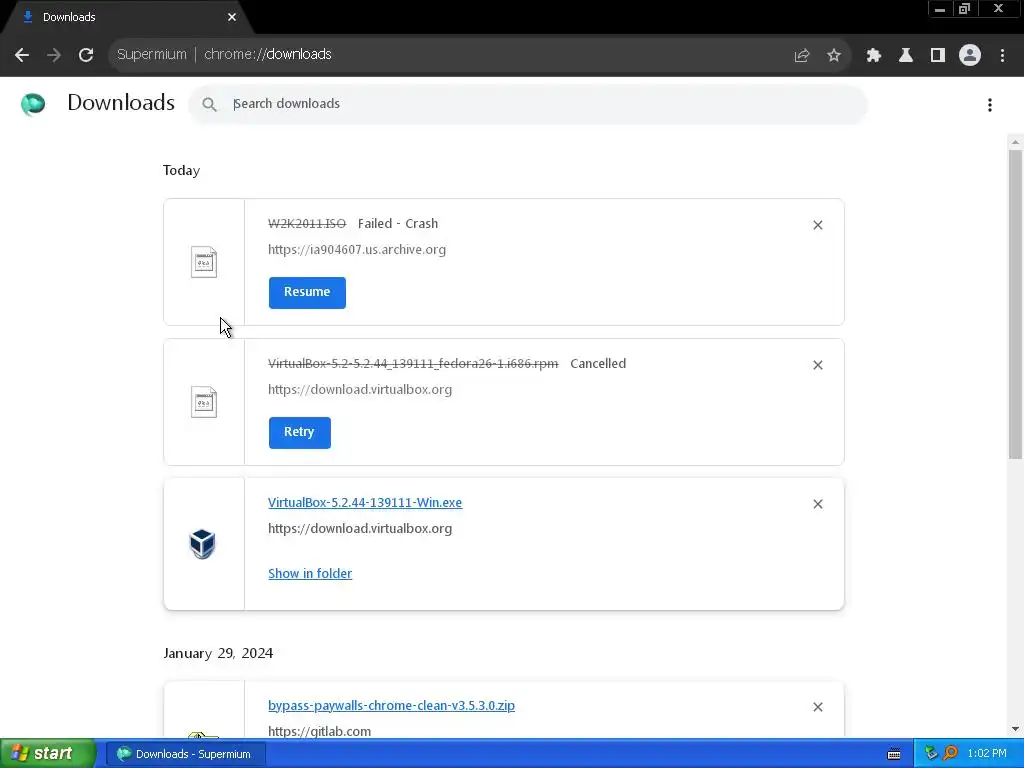
Task: Click the forward navigation arrow
Action: click(54, 55)
